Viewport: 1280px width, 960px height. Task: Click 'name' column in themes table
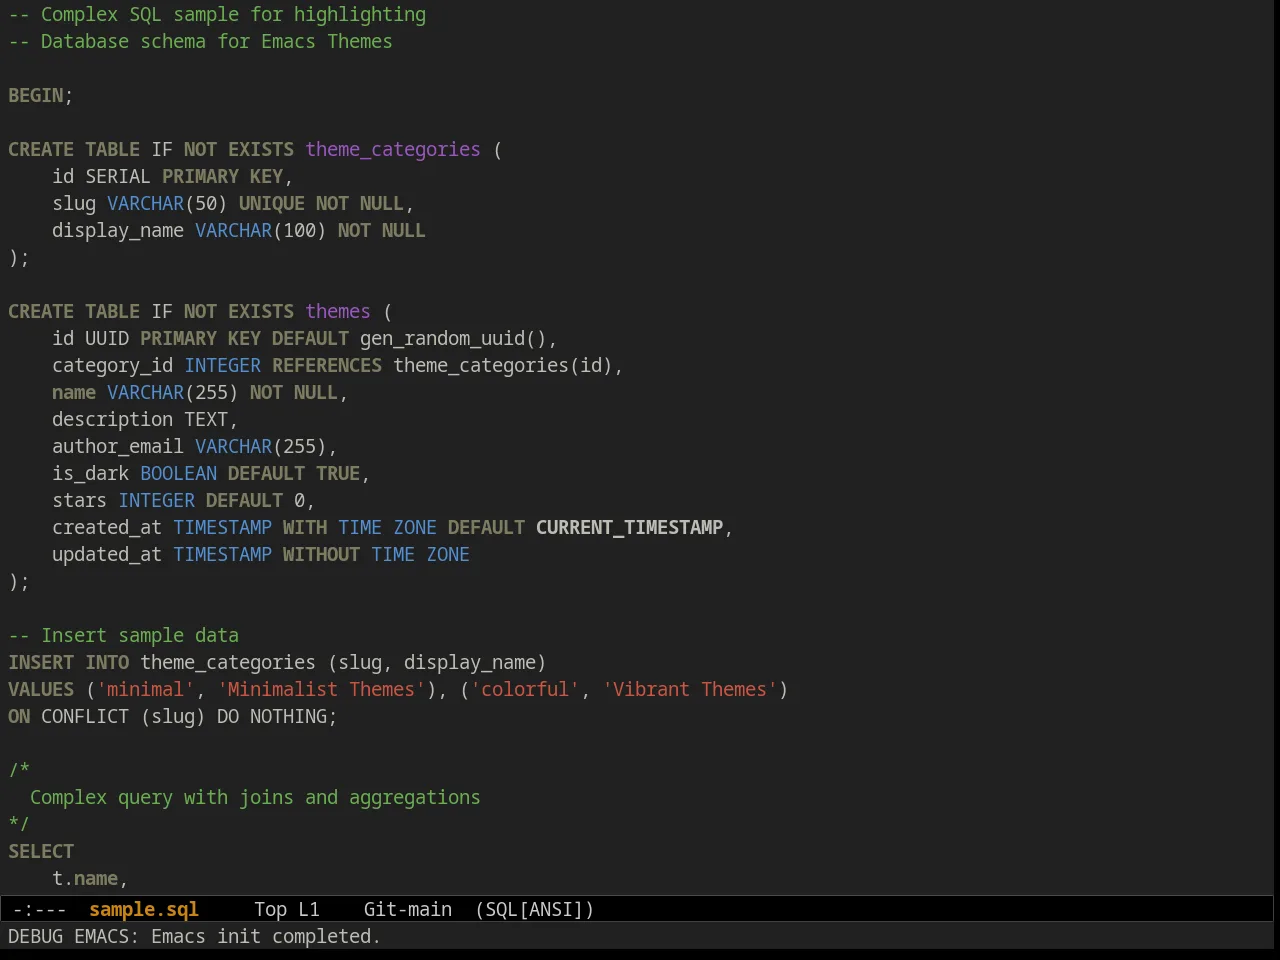(x=74, y=392)
